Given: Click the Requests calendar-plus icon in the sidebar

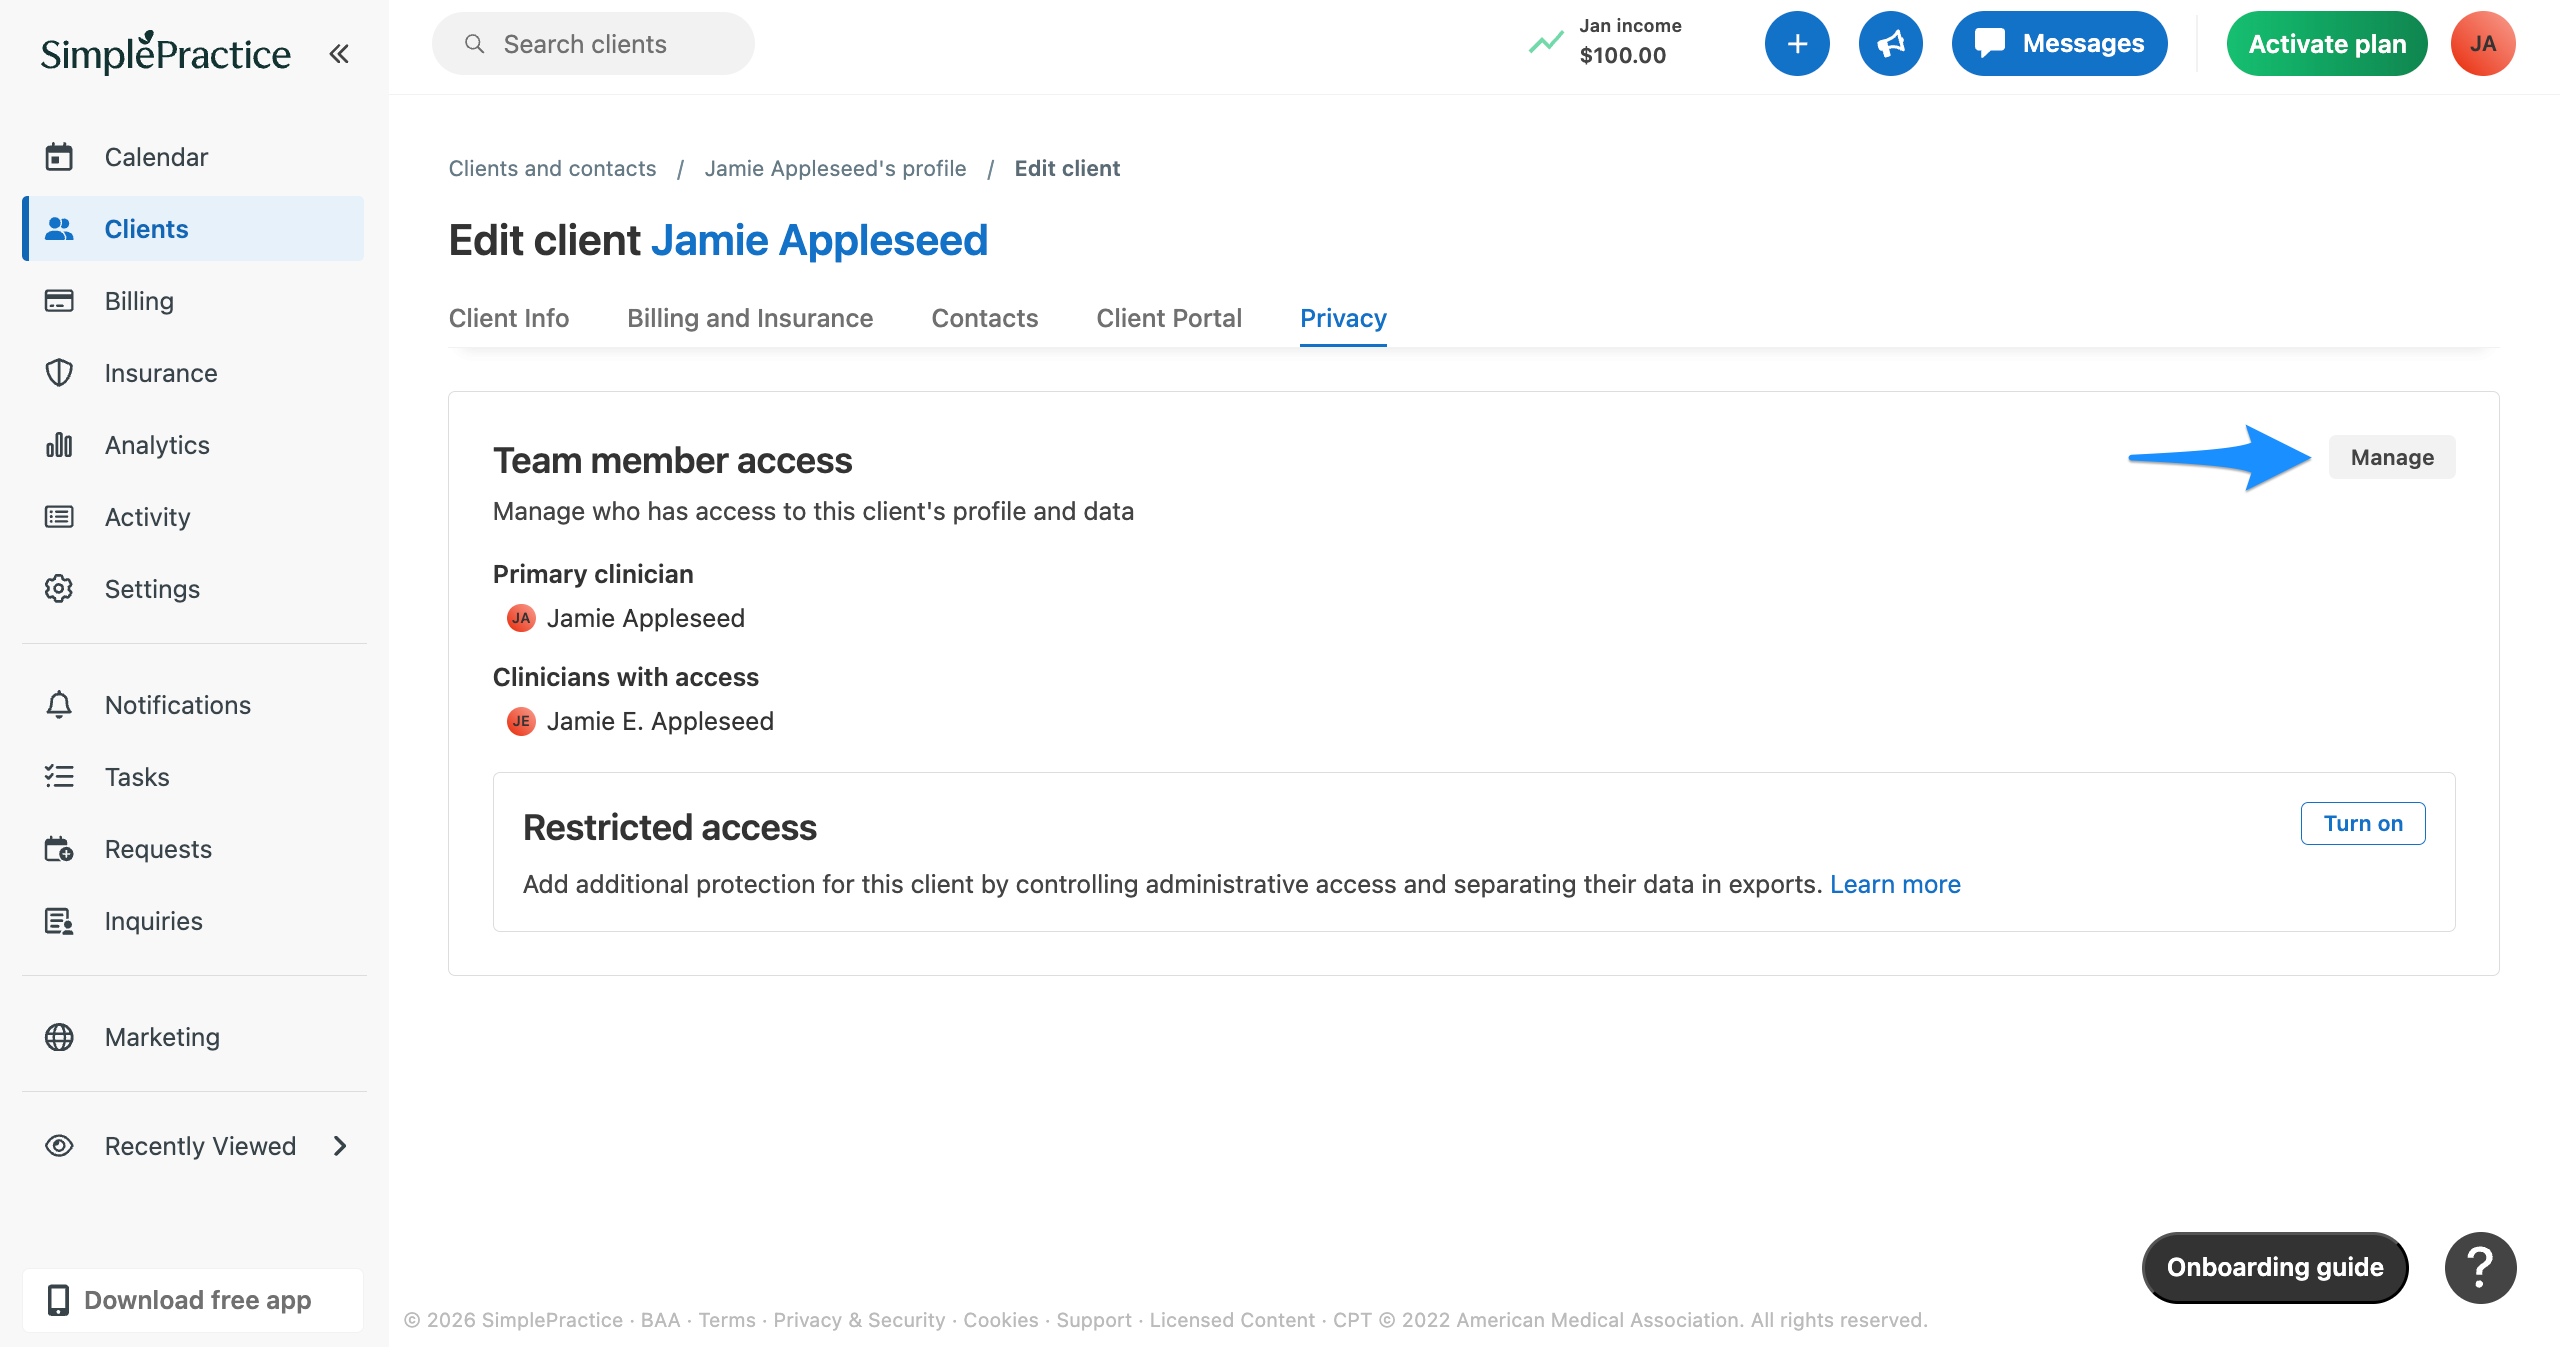Looking at the screenshot, I should coord(59,849).
